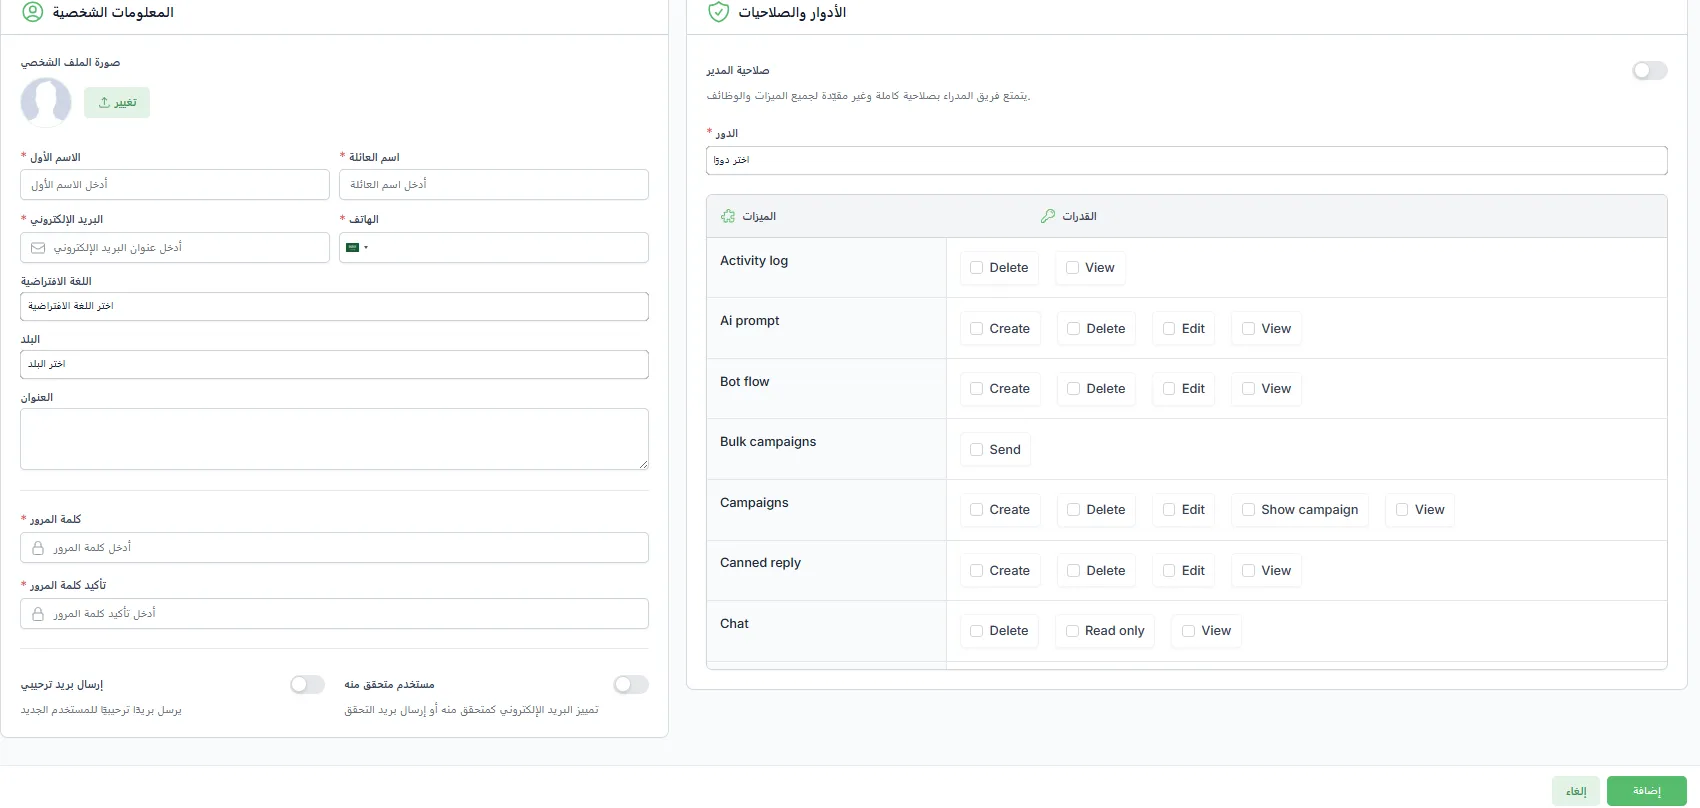Click the personal information user icon

coord(33,12)
